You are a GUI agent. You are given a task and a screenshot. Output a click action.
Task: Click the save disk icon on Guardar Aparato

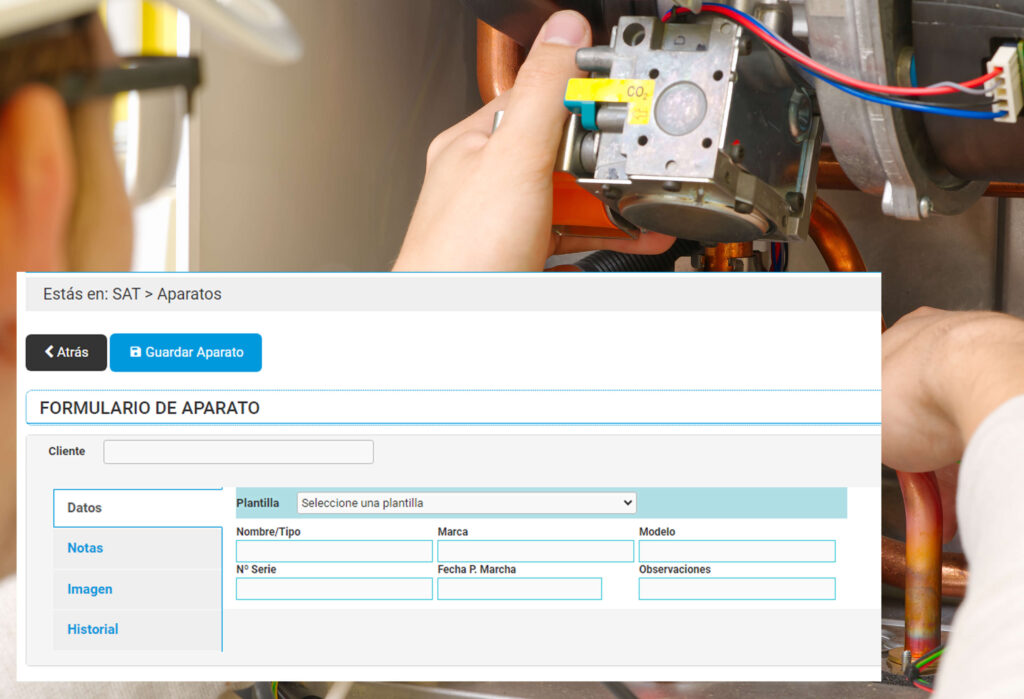pos(137,352)
